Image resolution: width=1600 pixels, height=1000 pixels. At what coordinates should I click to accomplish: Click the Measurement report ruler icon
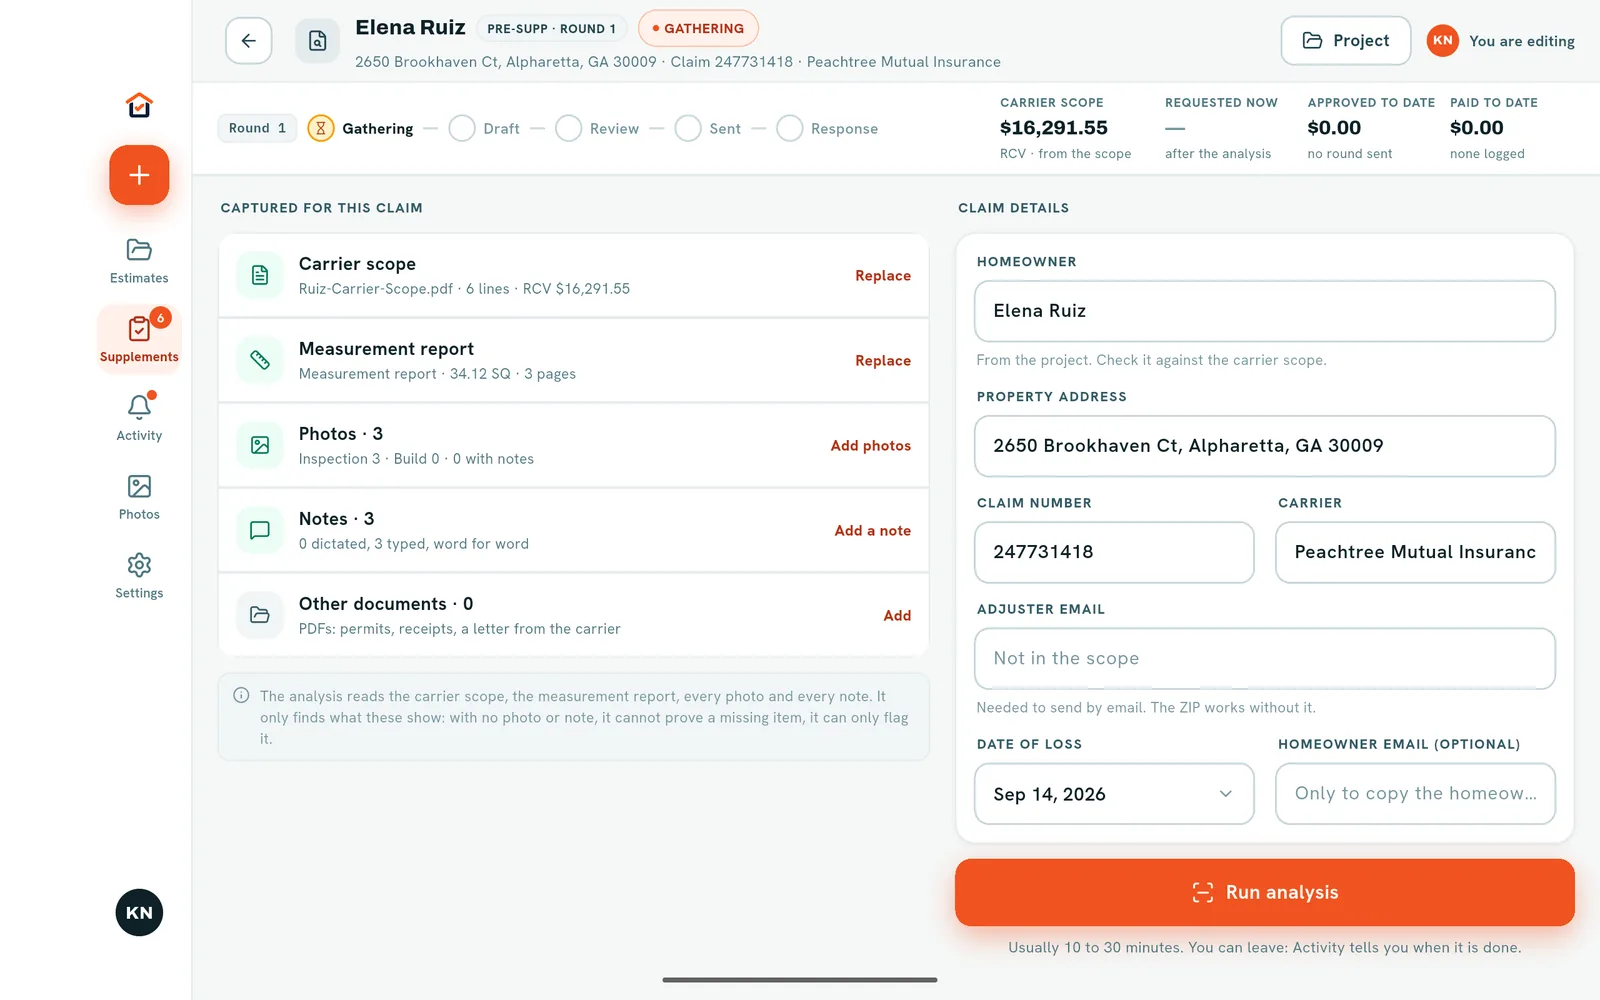pyautogui.click(x=260, y=360)
